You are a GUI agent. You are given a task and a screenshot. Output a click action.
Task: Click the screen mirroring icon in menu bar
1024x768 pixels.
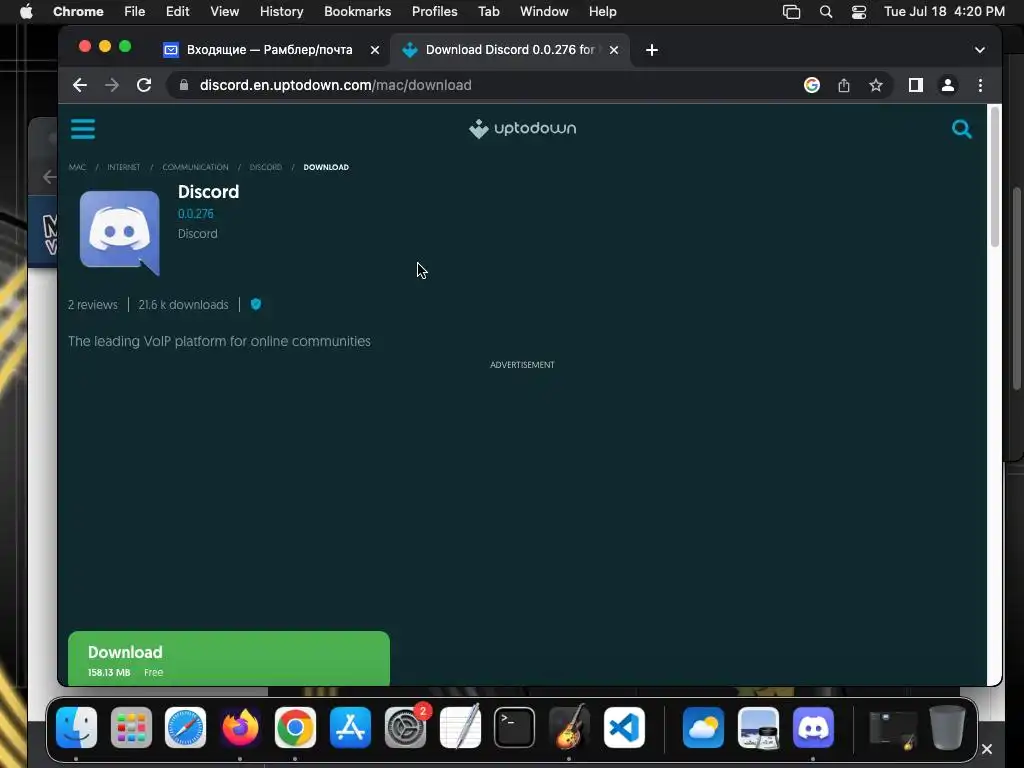tap(792, 12)
